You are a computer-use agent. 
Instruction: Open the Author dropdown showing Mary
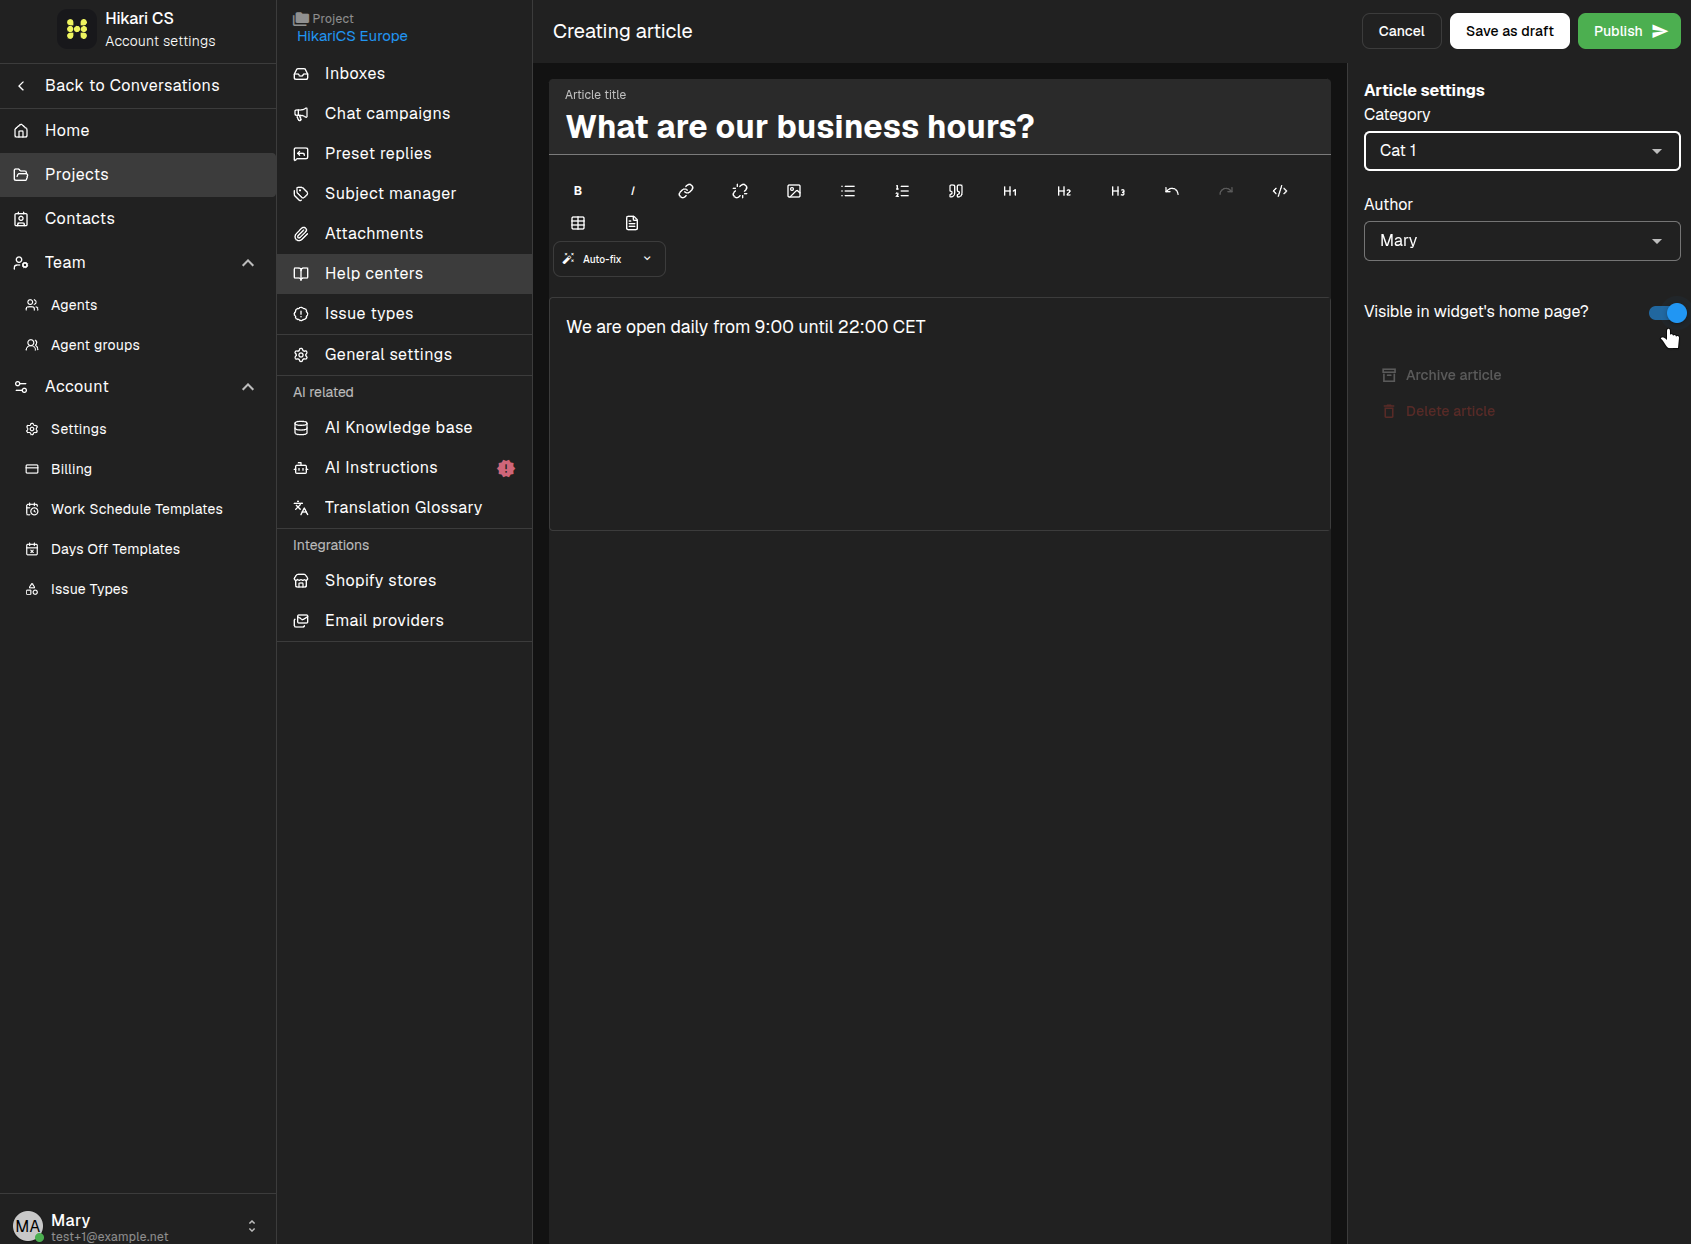pos(1522,241)
